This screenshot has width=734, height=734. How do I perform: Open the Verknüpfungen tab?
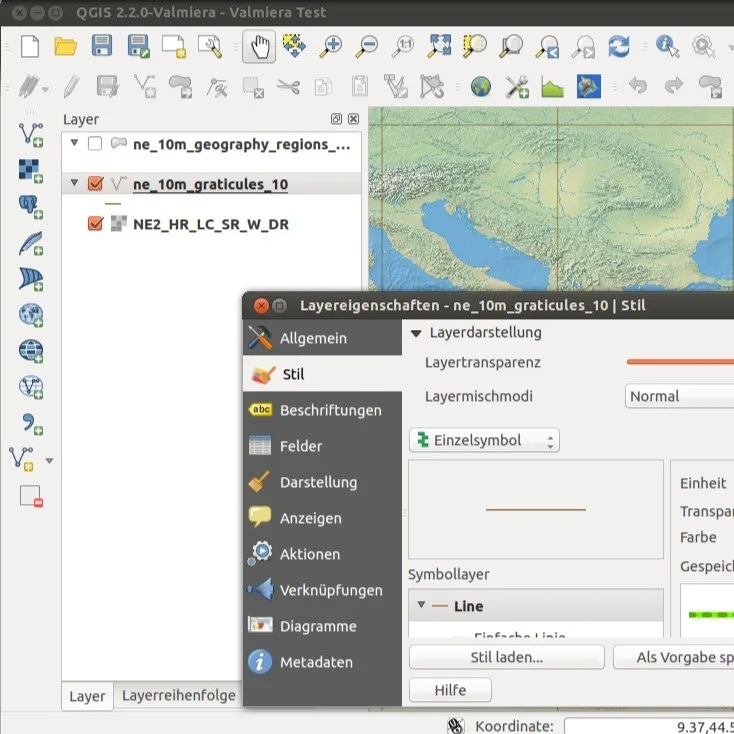pos(322,590)
